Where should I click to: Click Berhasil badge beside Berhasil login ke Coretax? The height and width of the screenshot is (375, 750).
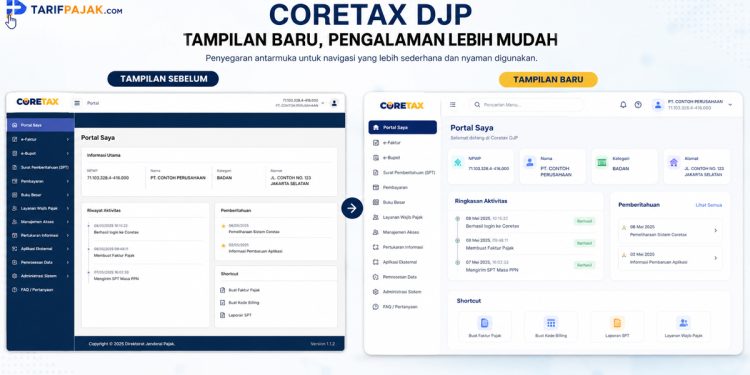click(x=585, y=221)
